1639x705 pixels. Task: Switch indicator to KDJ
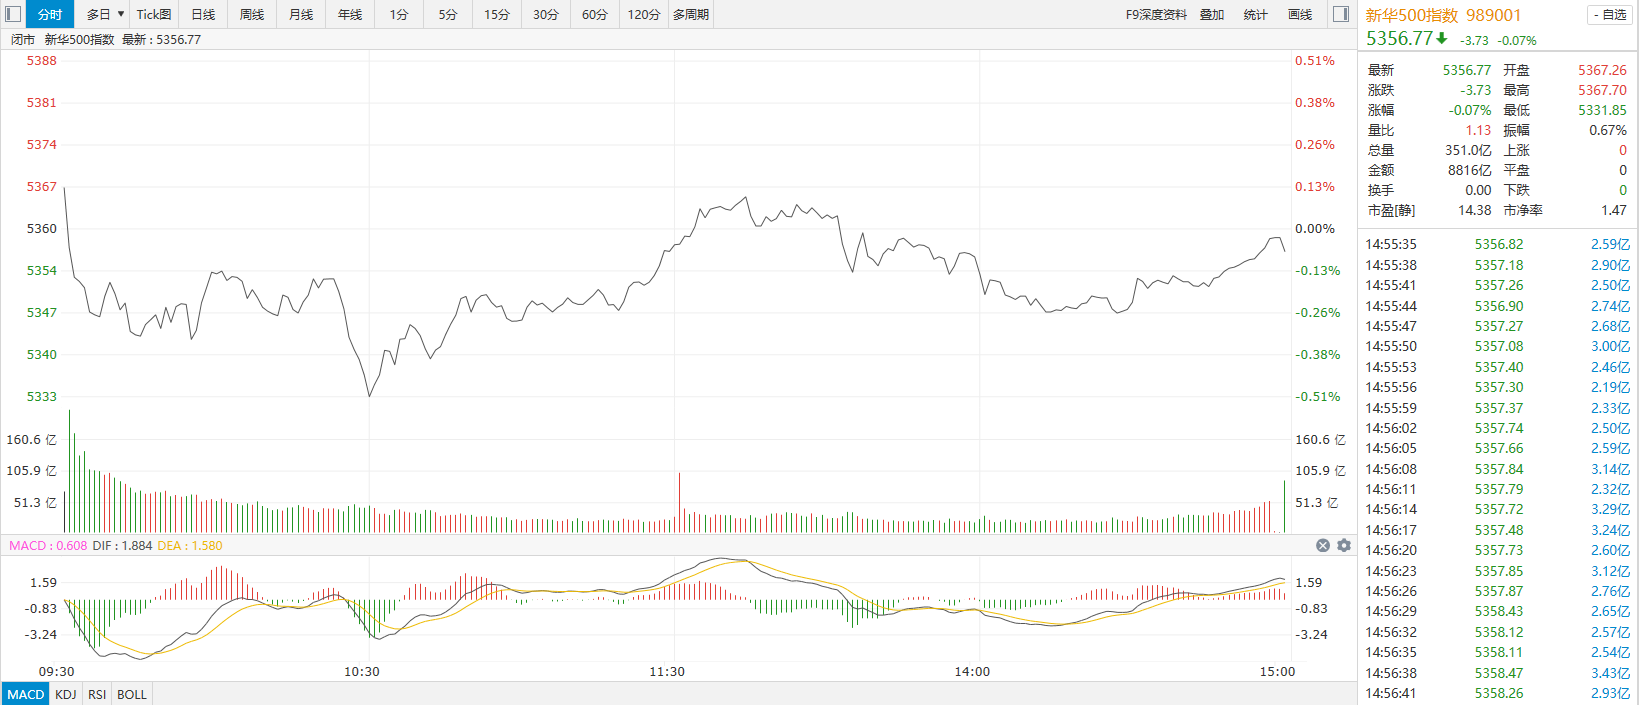(66, 694)
